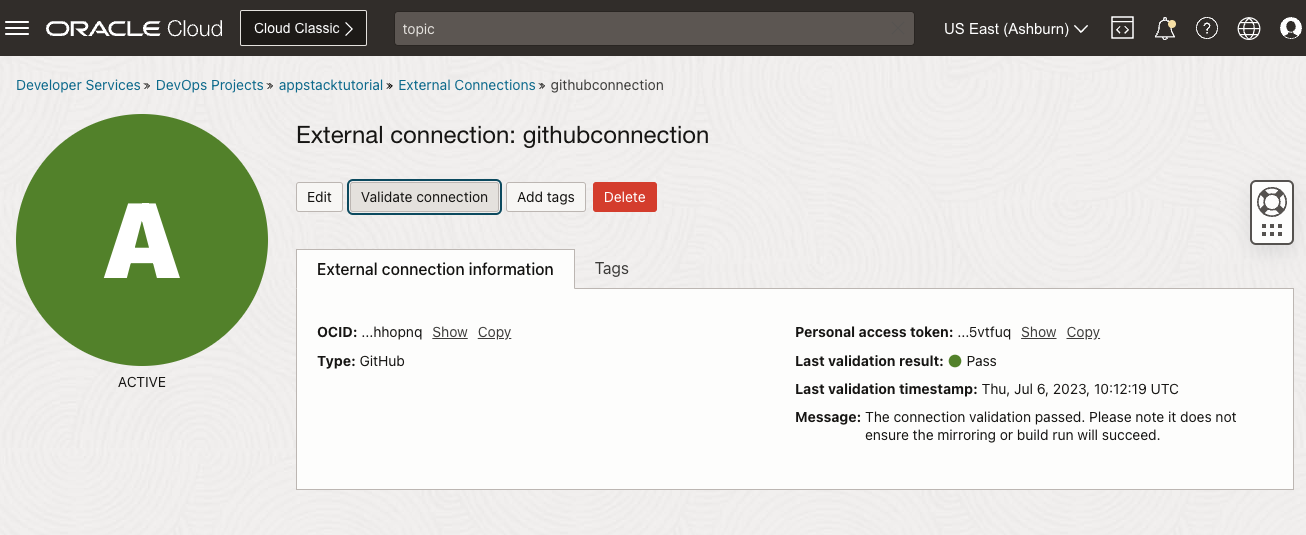This screenshot has height=535, width=1306.
Task: Click the red Delete button
Action: point(625,197)
